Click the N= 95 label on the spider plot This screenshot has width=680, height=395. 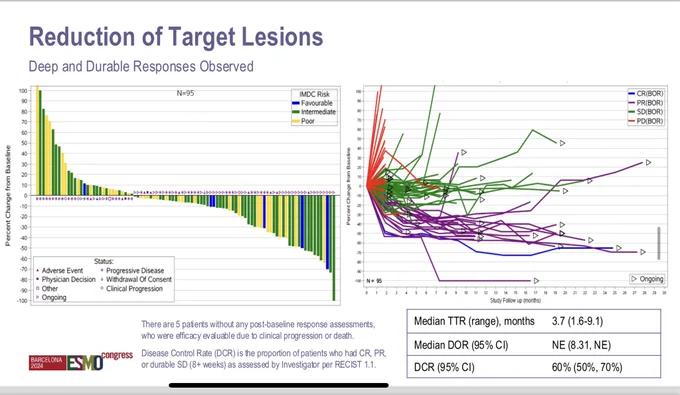[374, 281]
